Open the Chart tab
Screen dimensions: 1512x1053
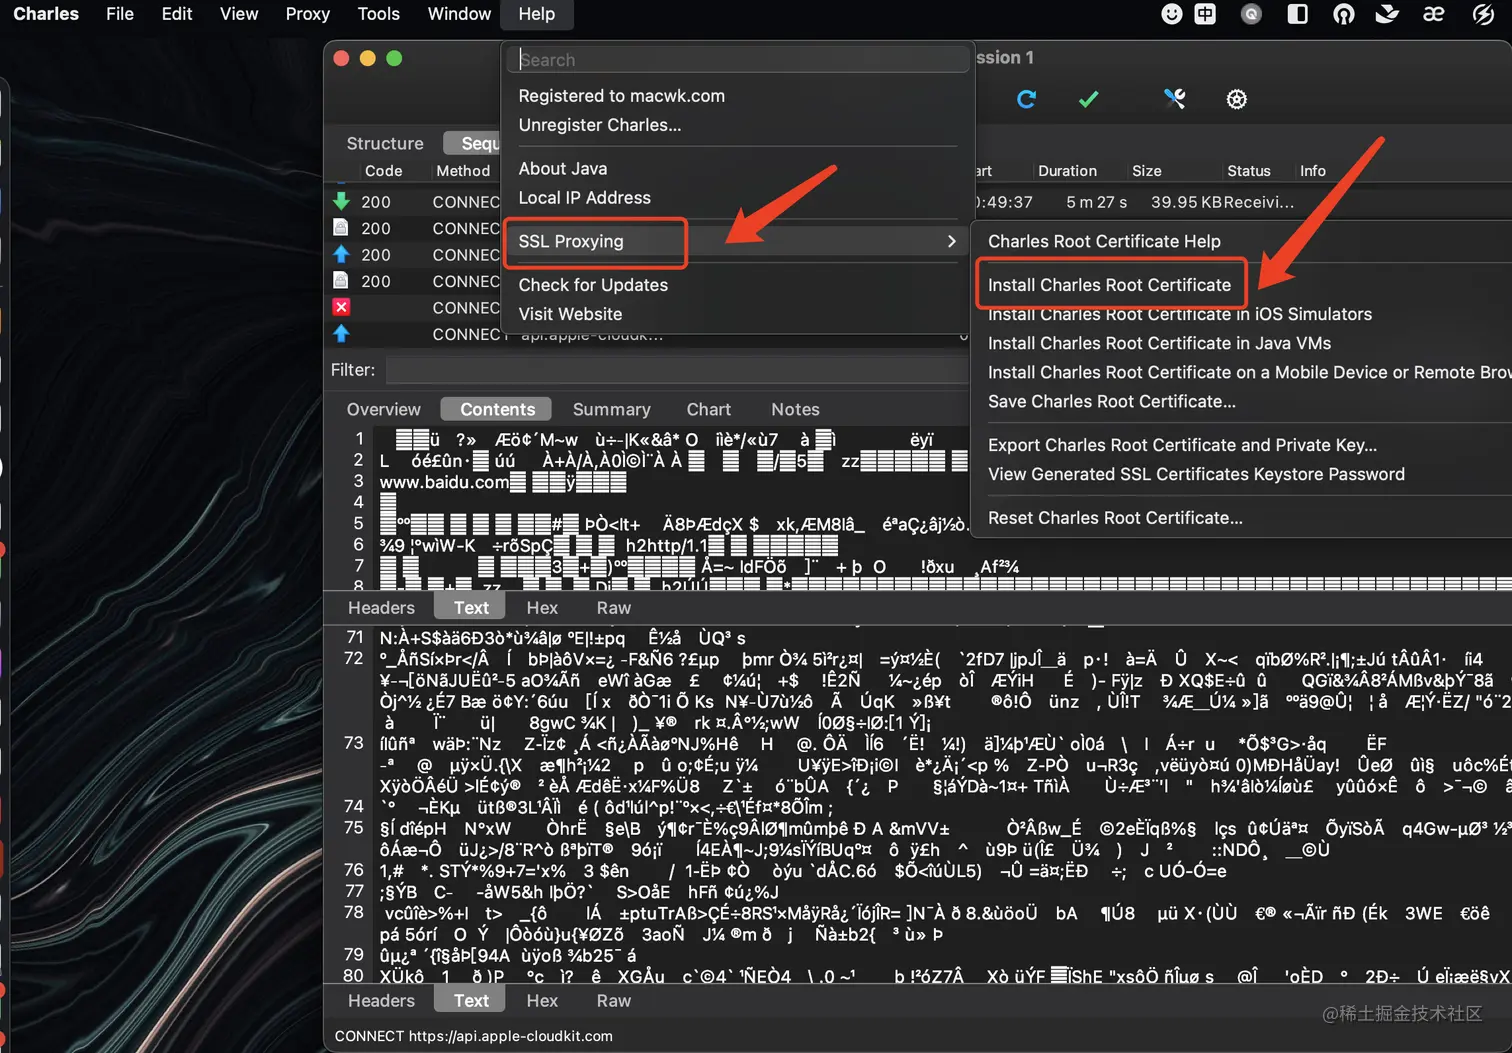coord(709,409)
